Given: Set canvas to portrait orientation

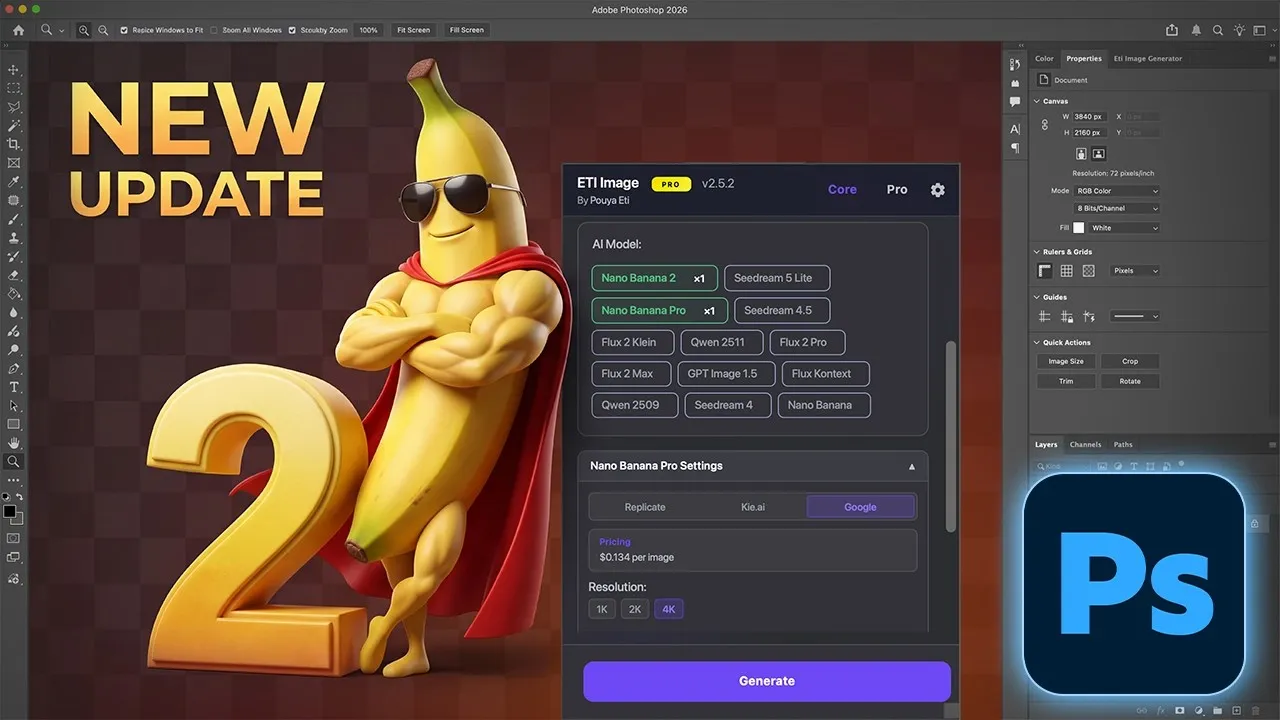Looking at the screenshot, I should point(1081,154).
